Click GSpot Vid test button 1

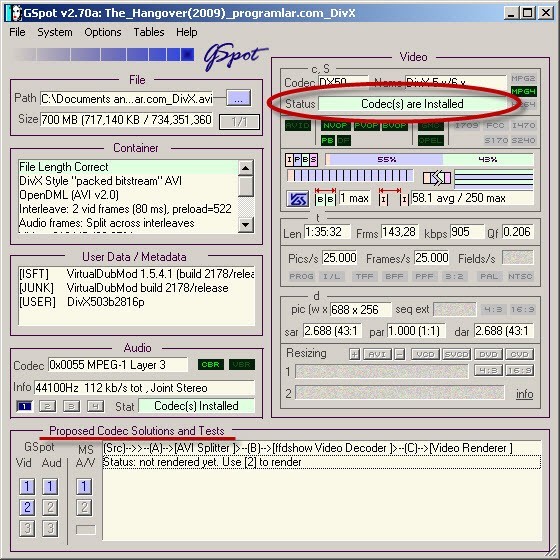(x=27, y=486)
